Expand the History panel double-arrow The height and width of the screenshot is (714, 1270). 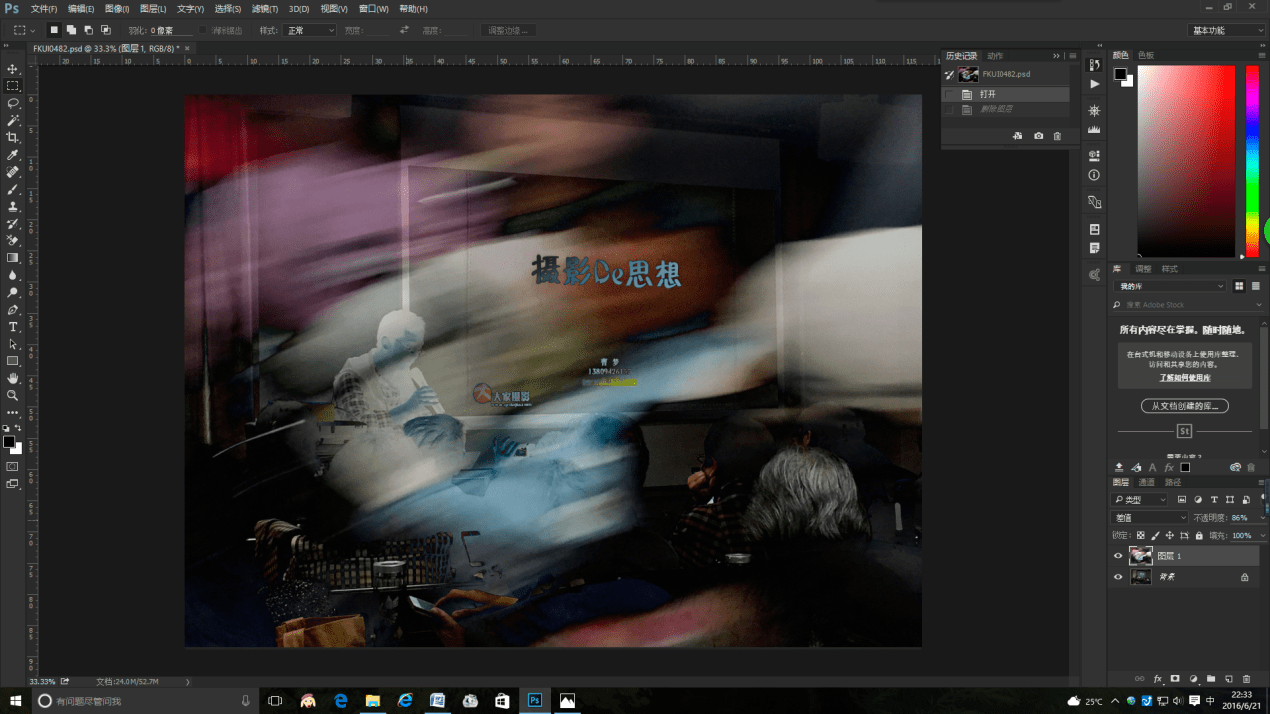point(1056,56)
